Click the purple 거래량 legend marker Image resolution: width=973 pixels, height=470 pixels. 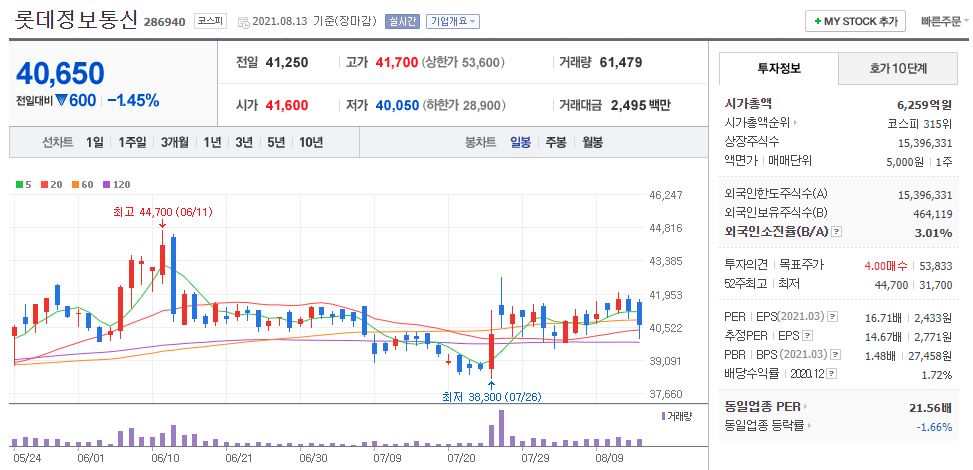point(663,415)
